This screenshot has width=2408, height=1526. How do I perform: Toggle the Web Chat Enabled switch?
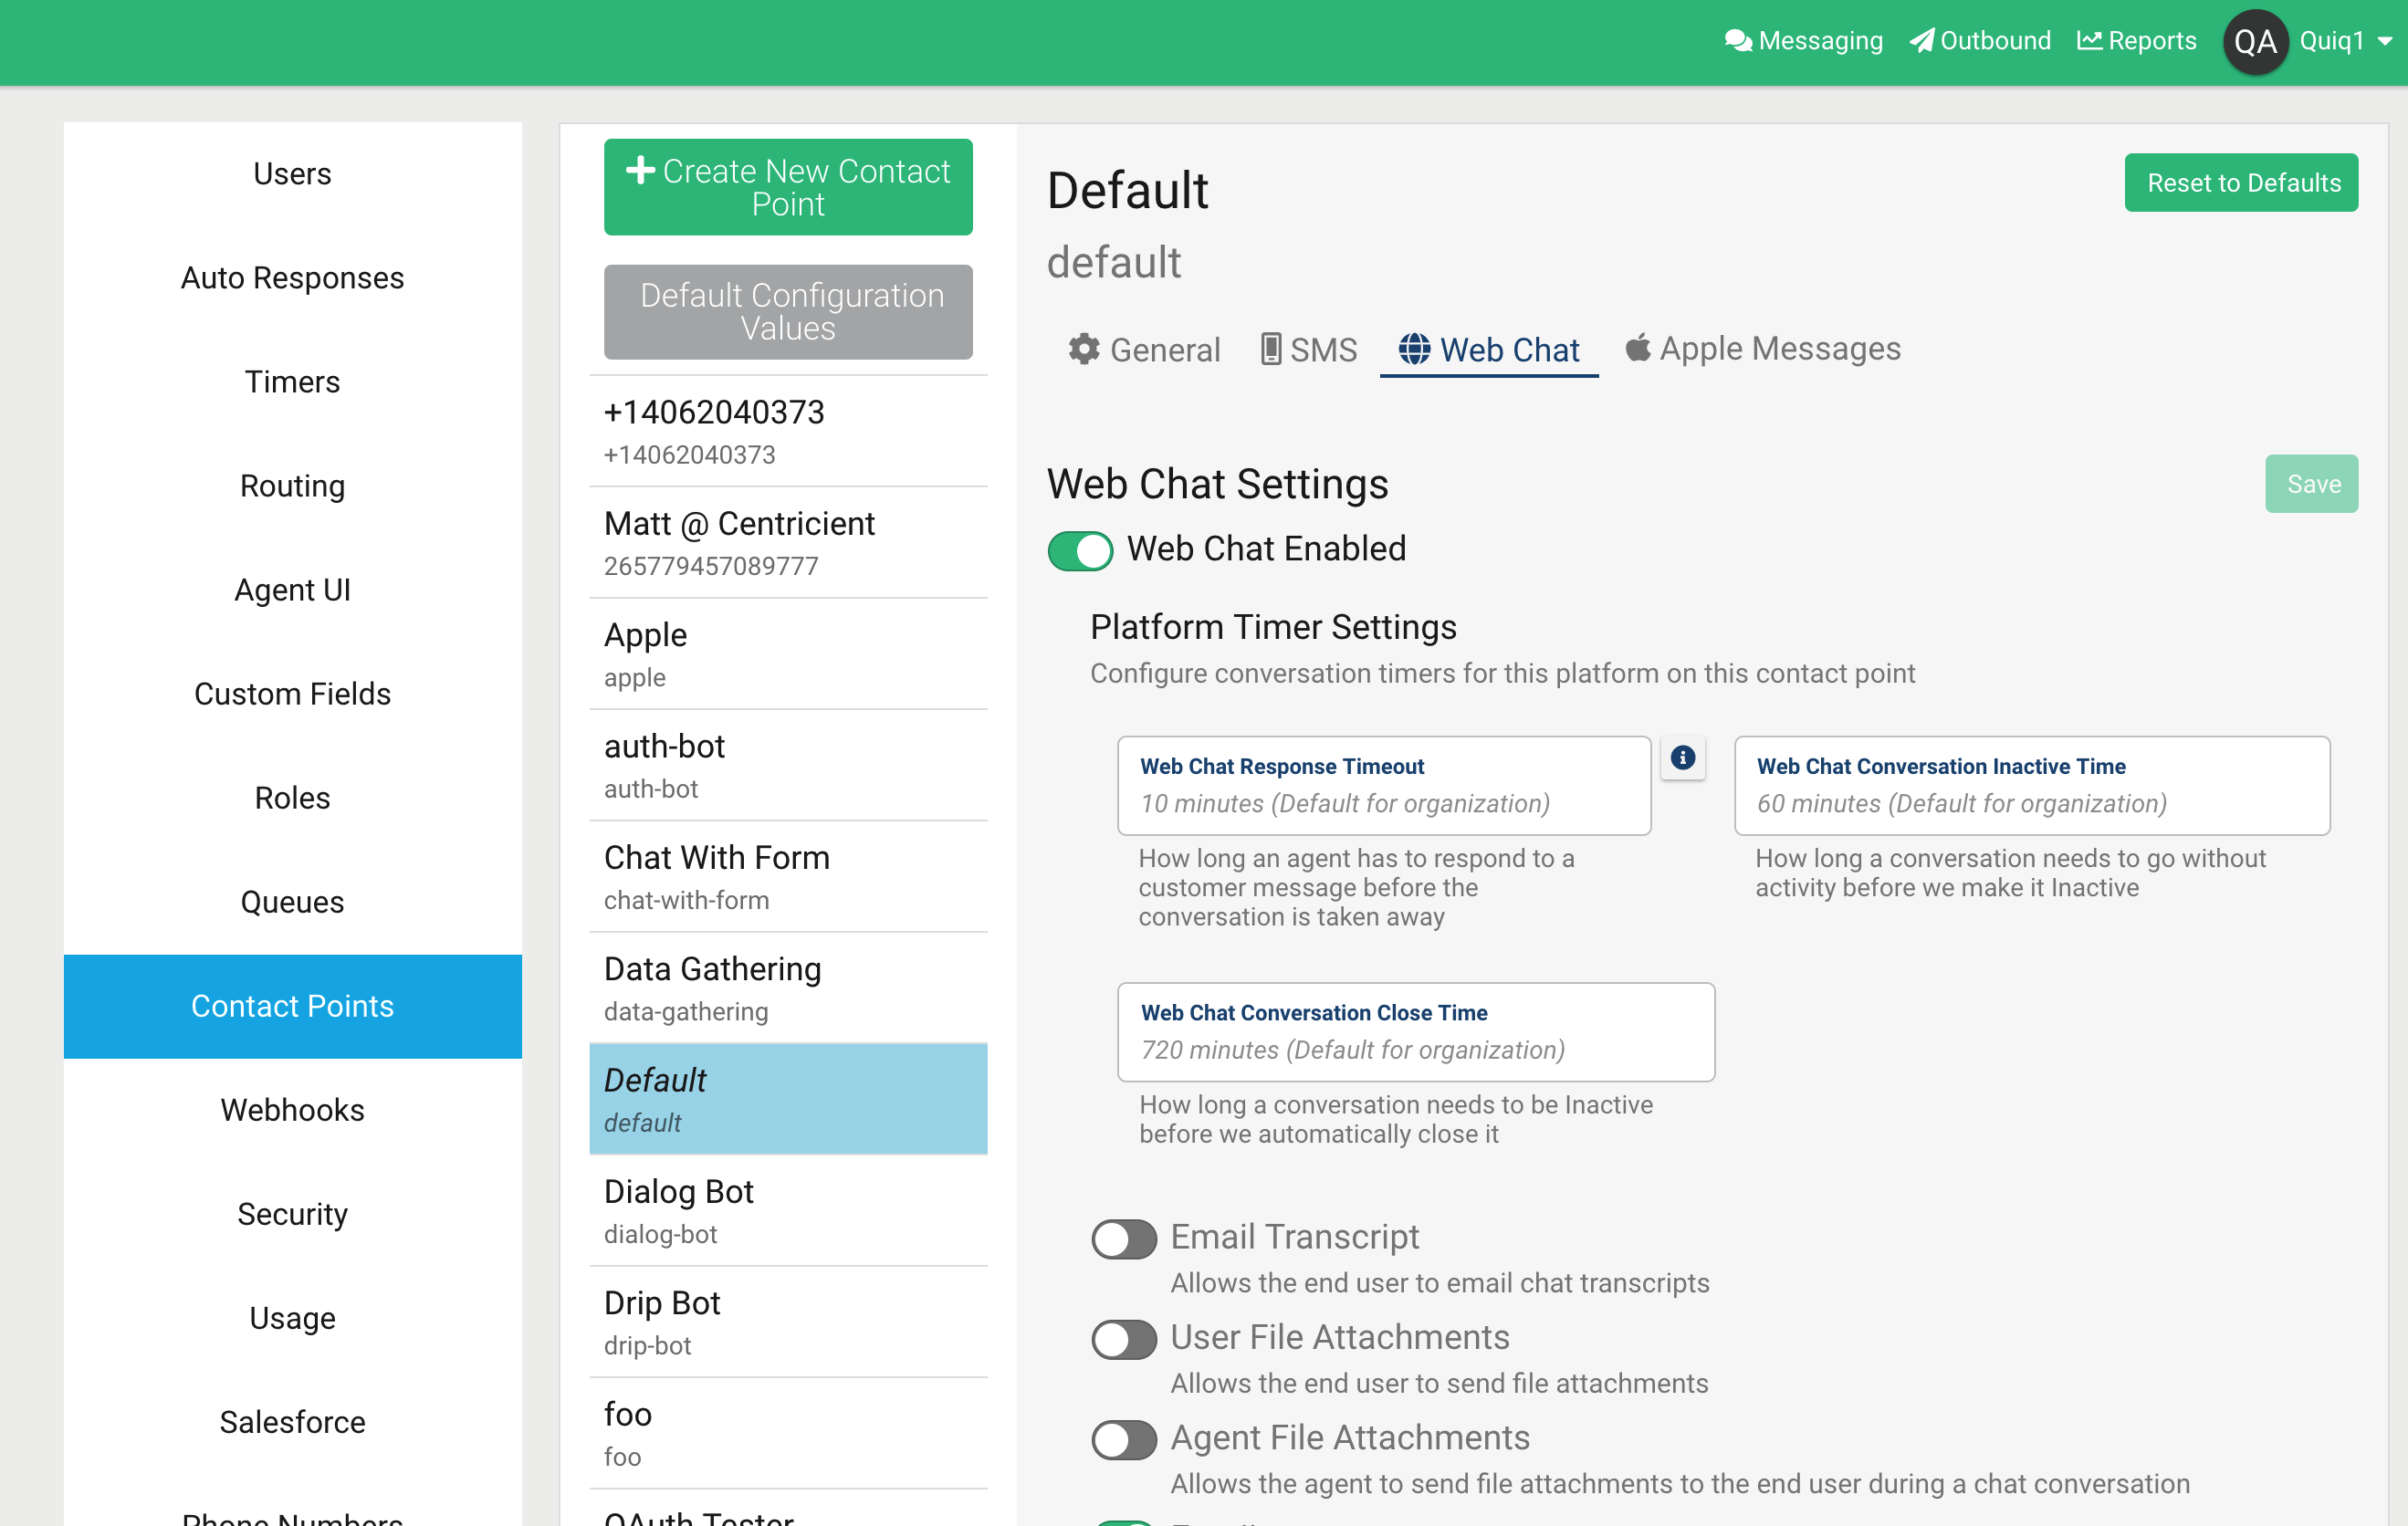[x=1081, y=549]
